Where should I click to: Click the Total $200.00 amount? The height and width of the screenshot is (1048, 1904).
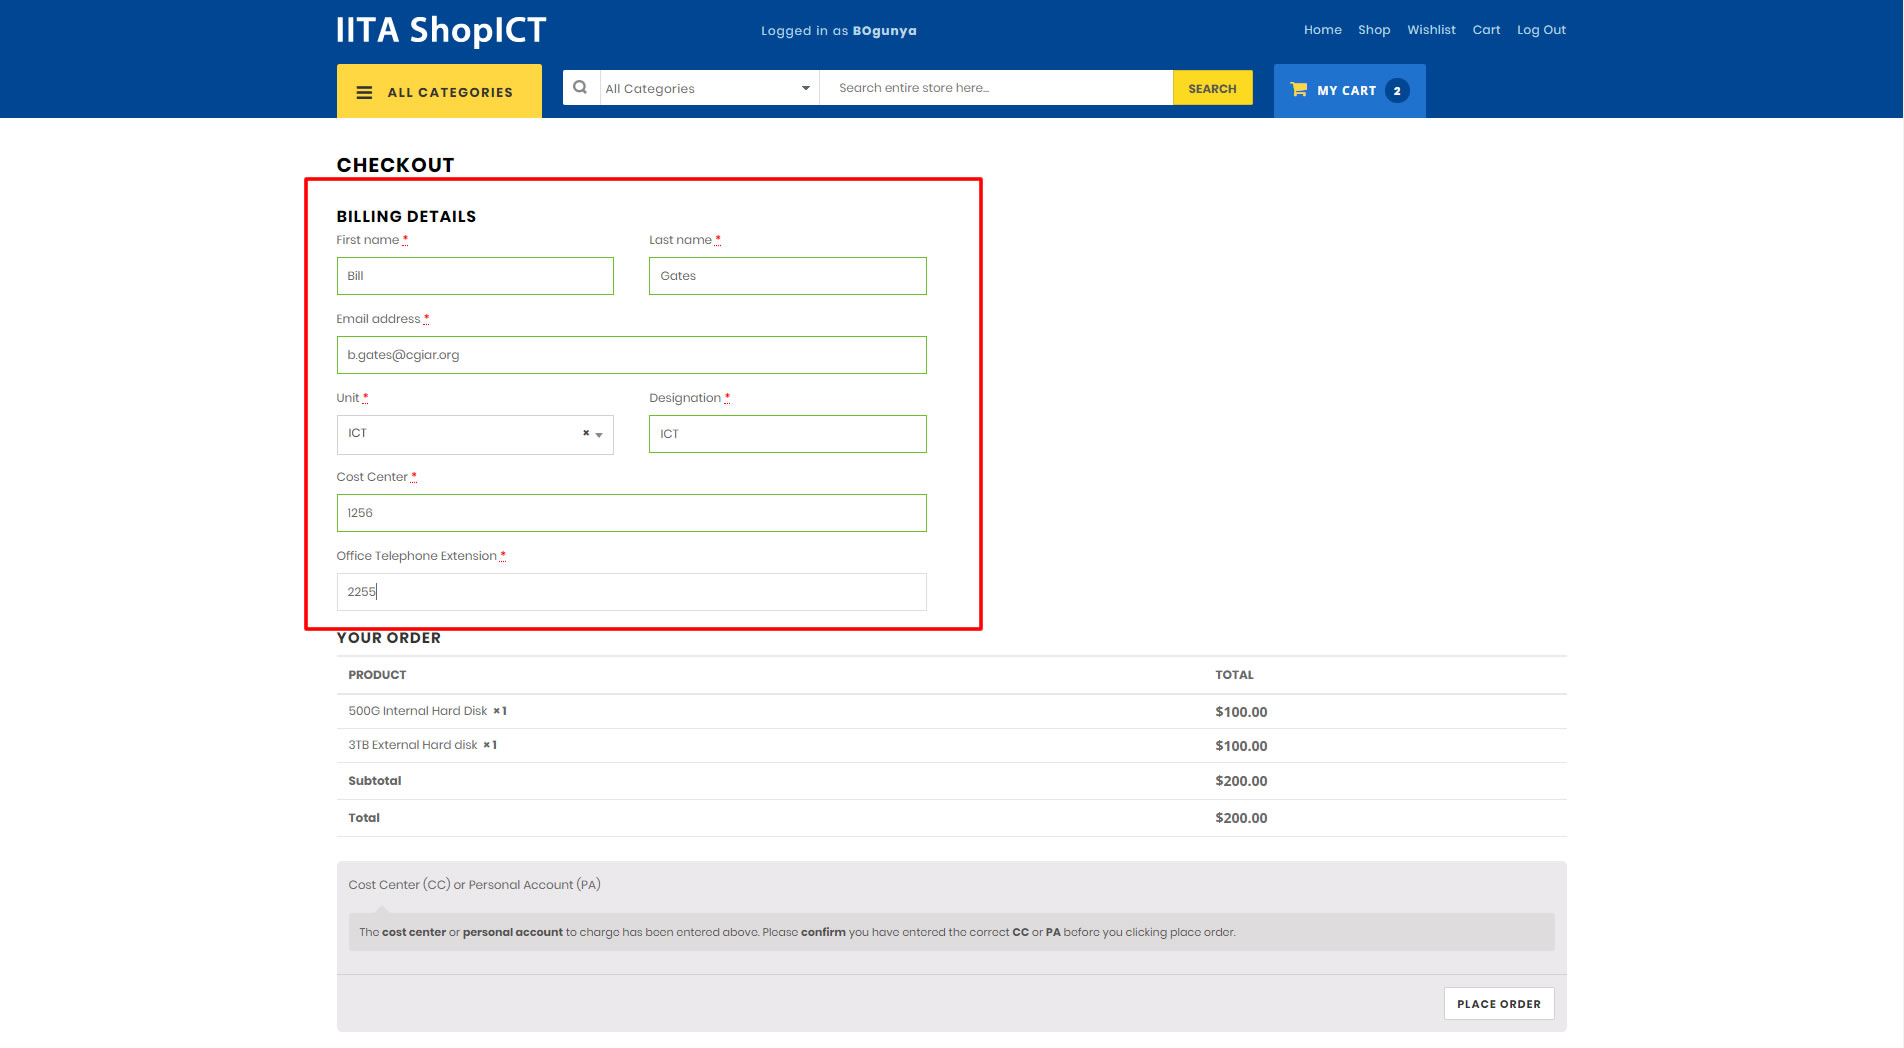(1241, 818)
